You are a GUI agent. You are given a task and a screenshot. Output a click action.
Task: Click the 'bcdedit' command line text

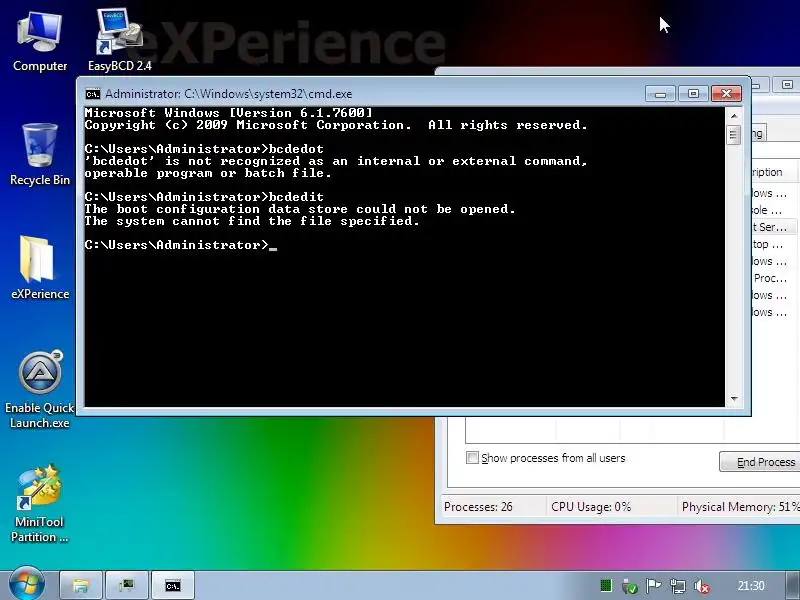point(296,197)
